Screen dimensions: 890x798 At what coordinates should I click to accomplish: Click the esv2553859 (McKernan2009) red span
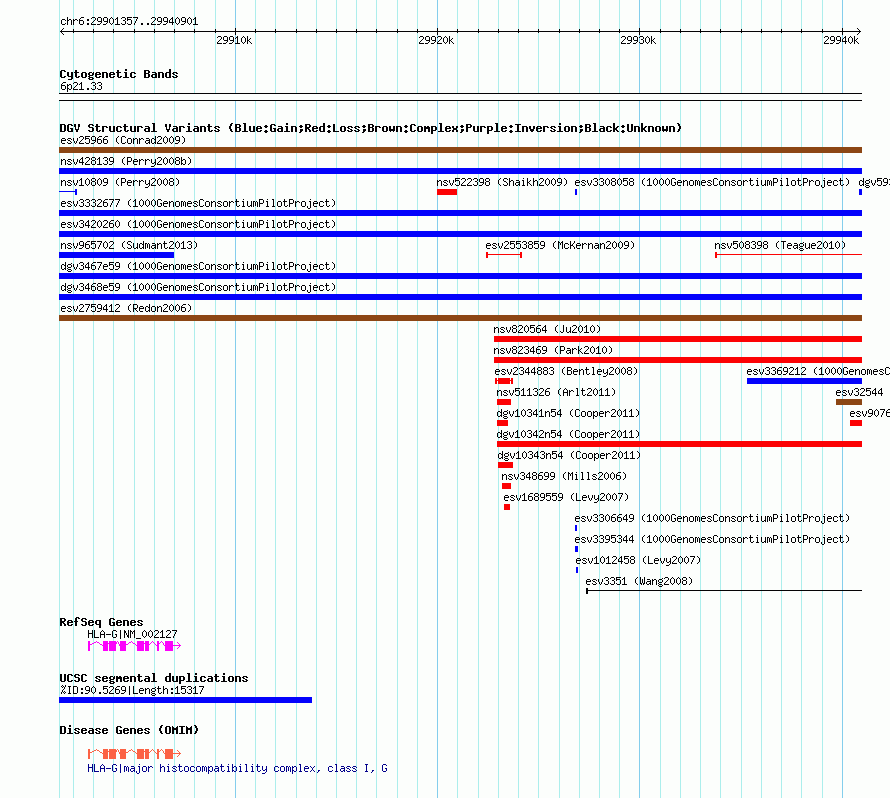pos(503,255)
